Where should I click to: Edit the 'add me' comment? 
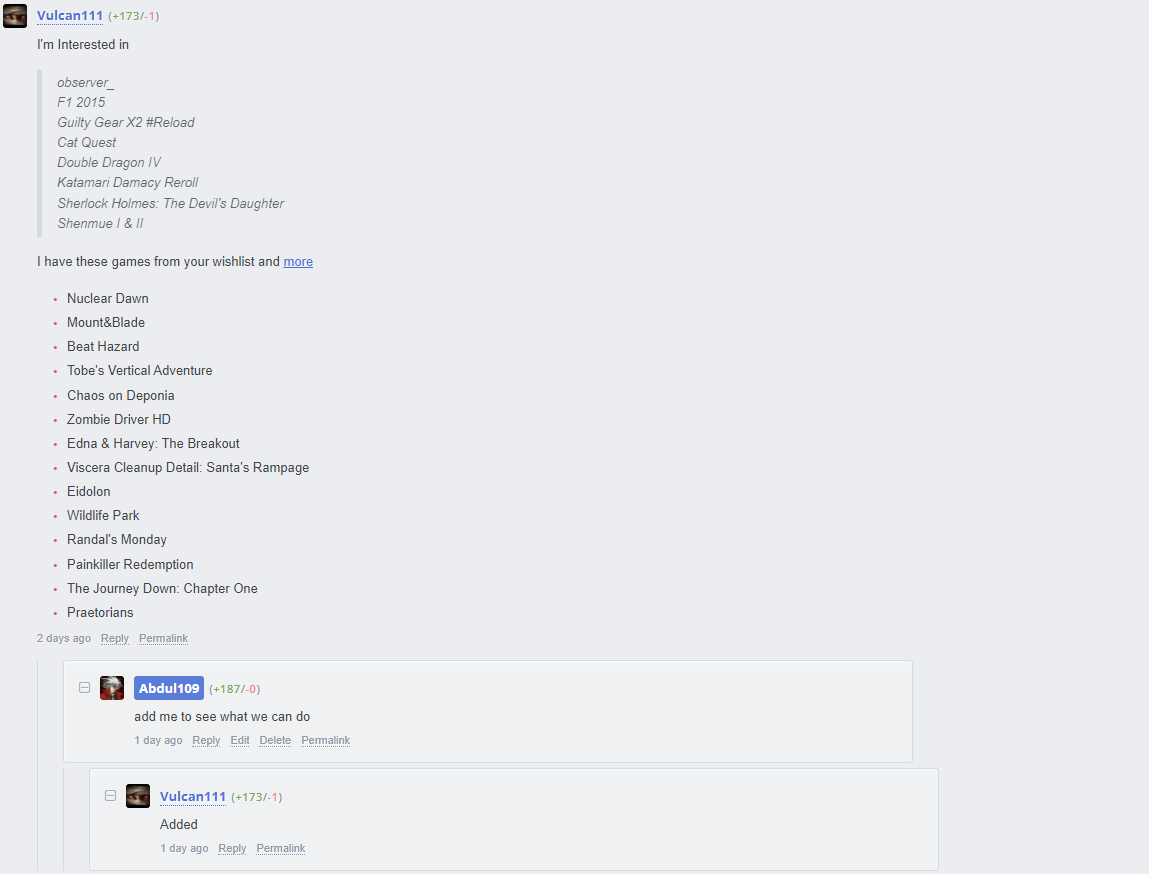240,740
